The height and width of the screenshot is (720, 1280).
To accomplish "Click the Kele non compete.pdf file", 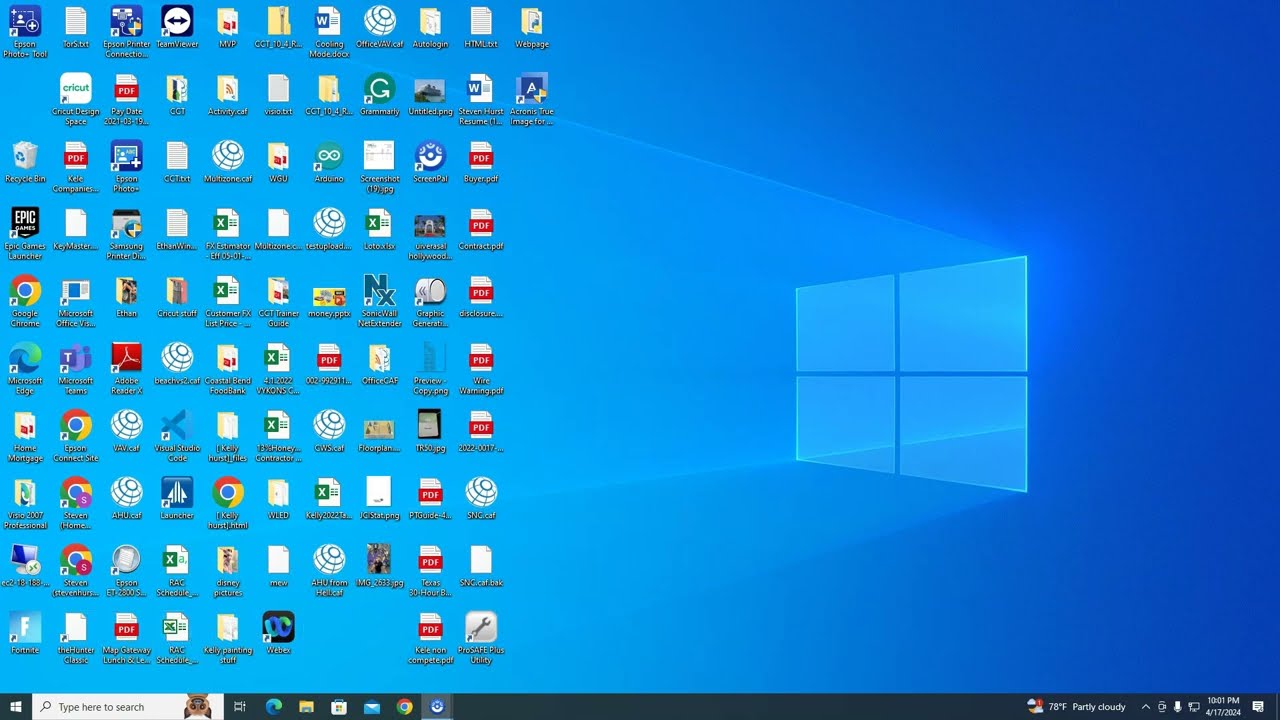I will 430,638.
